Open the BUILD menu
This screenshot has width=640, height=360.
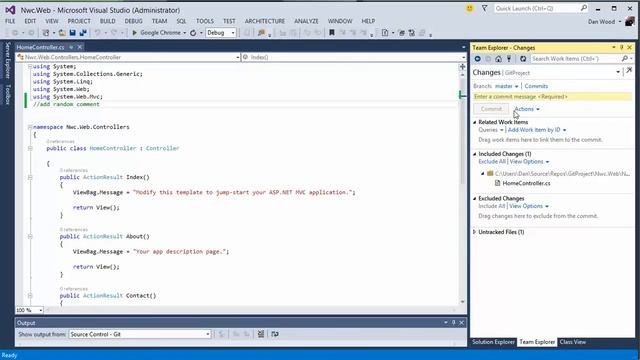[107, 21]
